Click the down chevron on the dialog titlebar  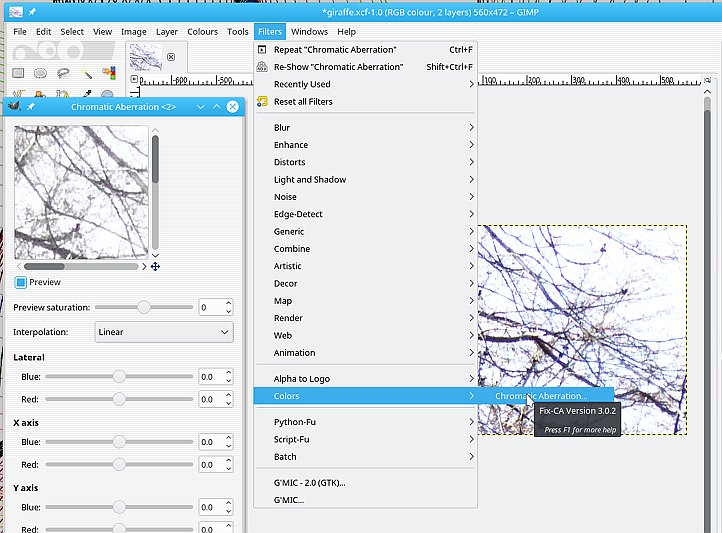tap(200, 107)
